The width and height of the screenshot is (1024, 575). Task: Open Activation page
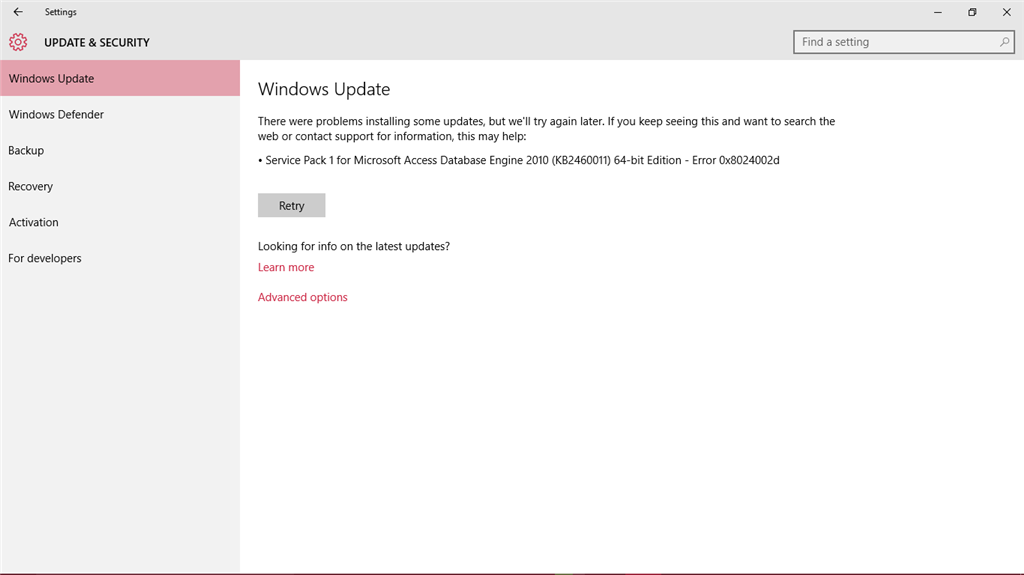120,222
